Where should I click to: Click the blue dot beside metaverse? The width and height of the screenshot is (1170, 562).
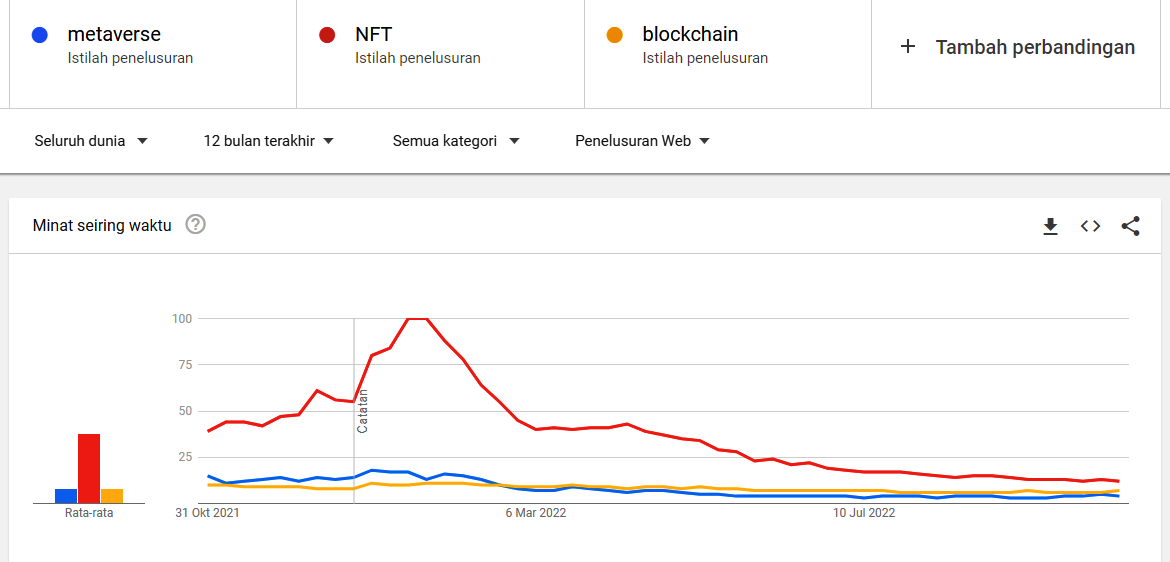[40, 35]
